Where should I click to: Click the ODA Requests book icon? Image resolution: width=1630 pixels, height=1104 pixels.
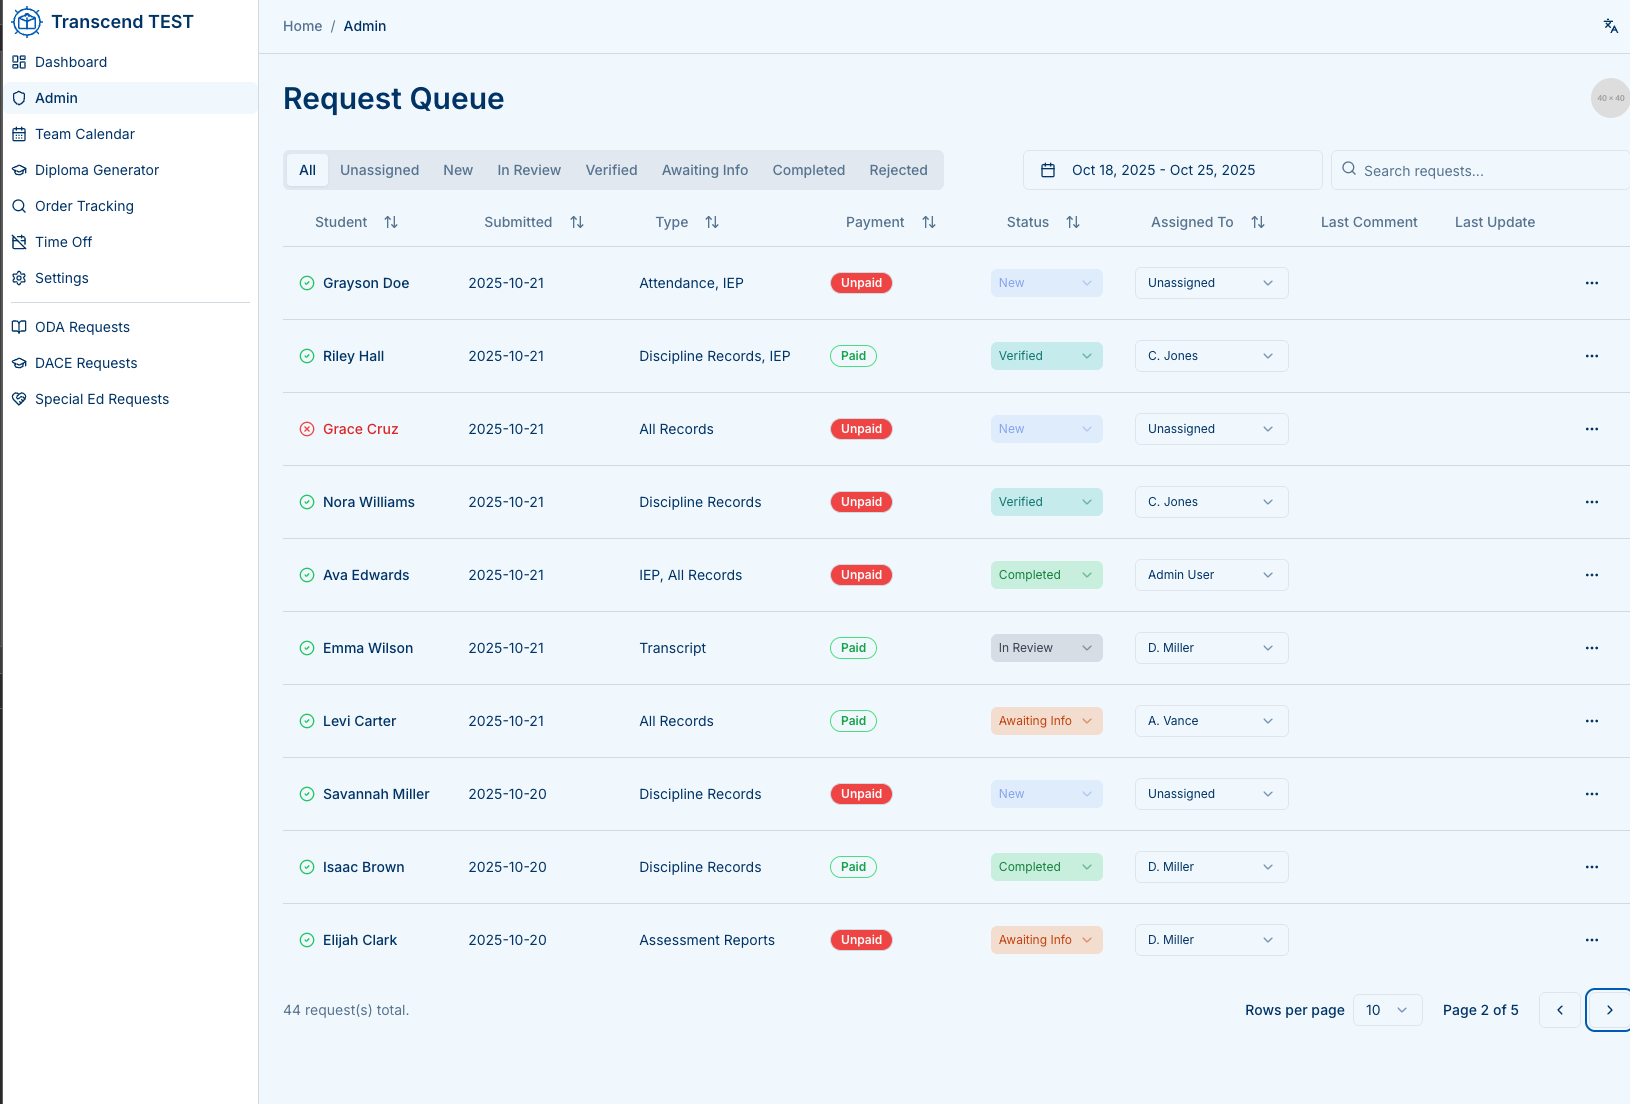19,327
